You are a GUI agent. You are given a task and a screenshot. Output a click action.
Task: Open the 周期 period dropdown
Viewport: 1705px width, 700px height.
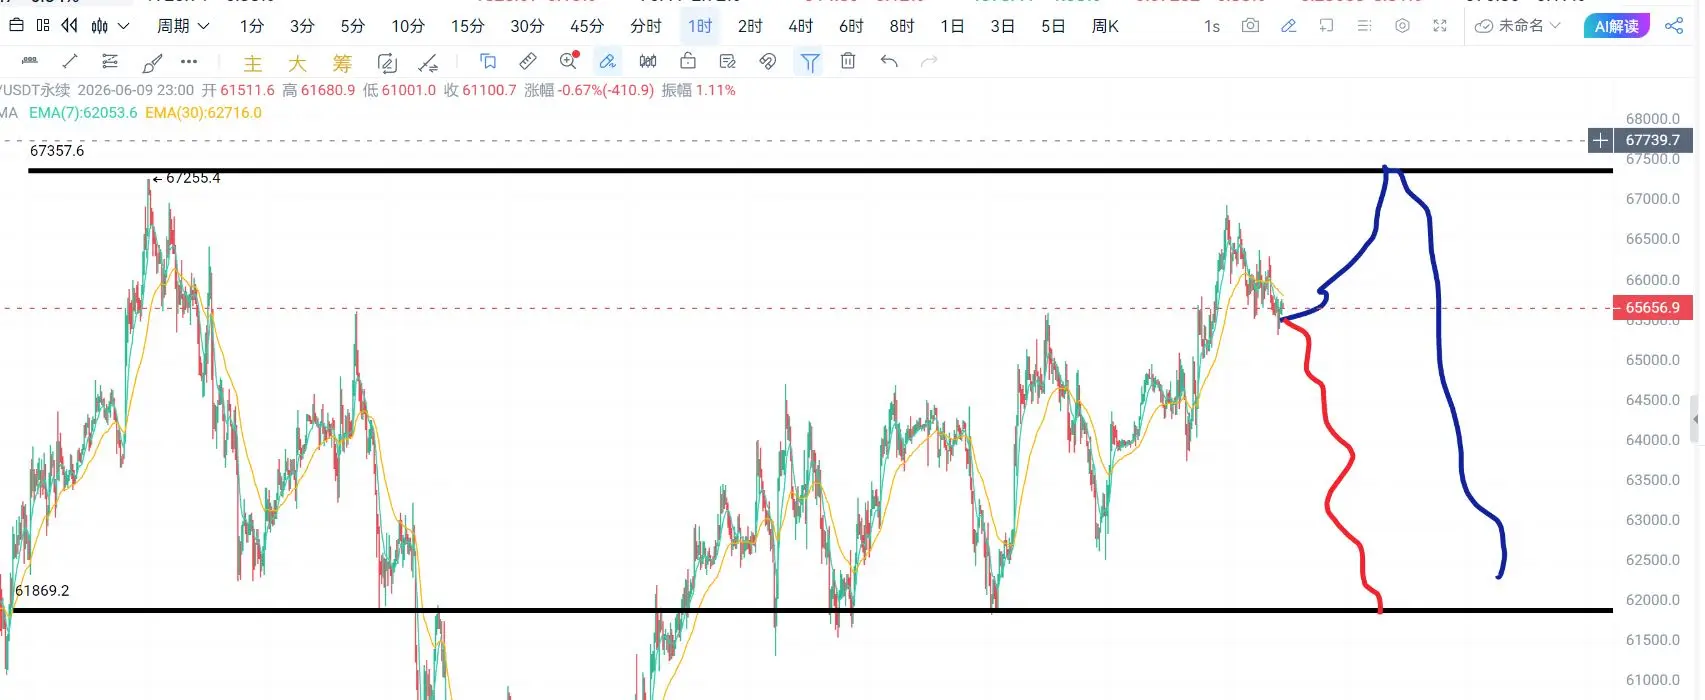tap(183, 26)
